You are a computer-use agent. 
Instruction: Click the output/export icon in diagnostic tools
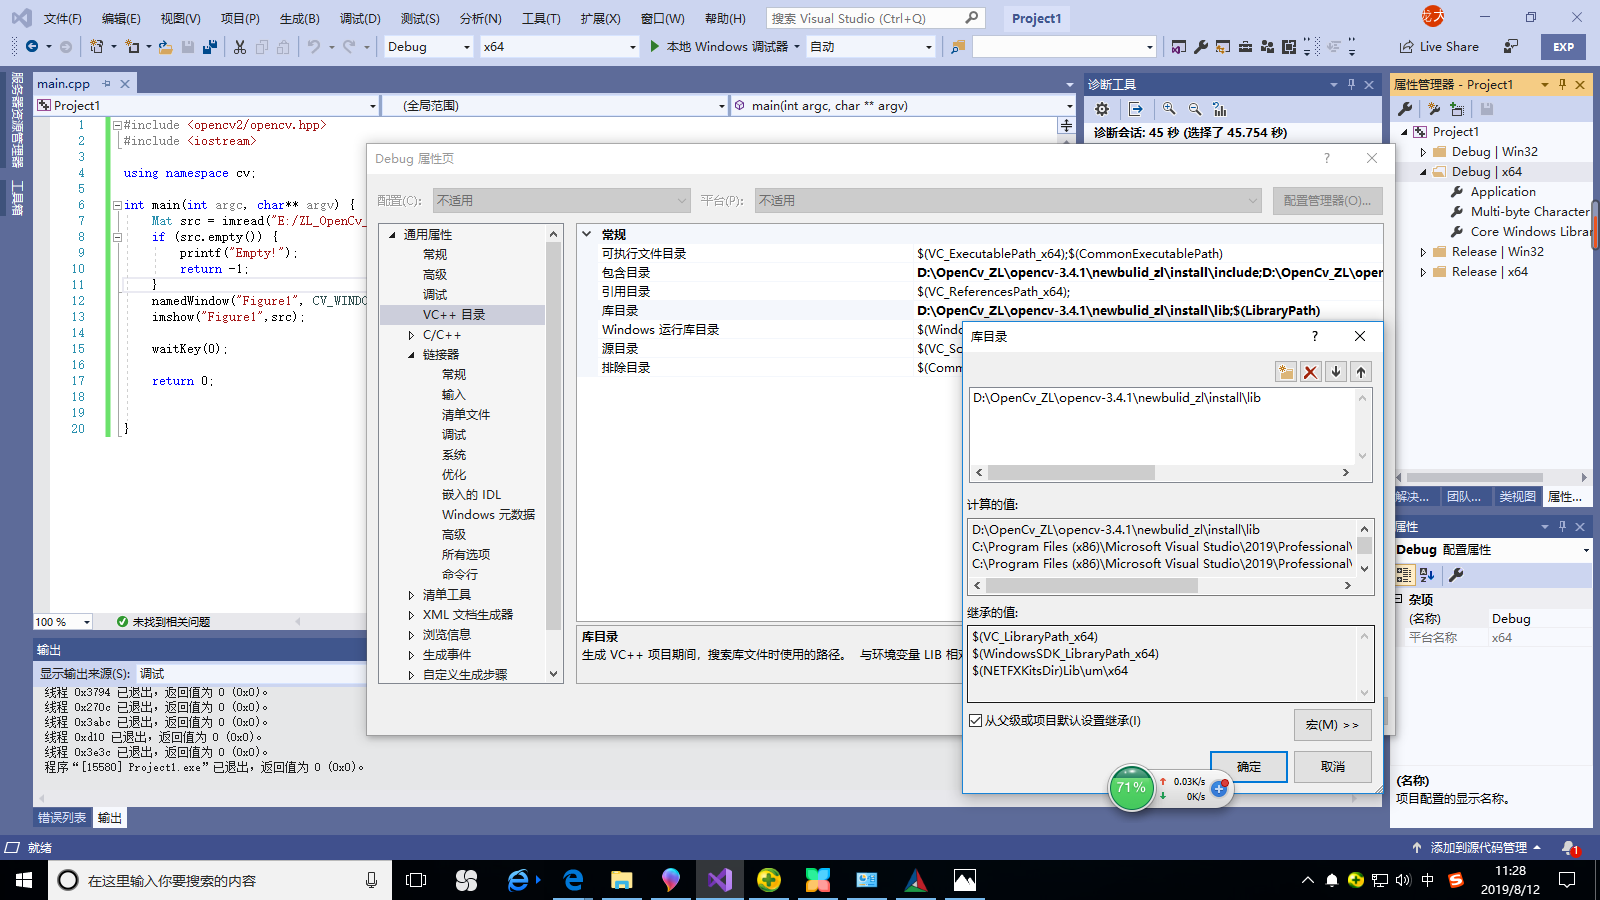click(x=1136, y=109)
